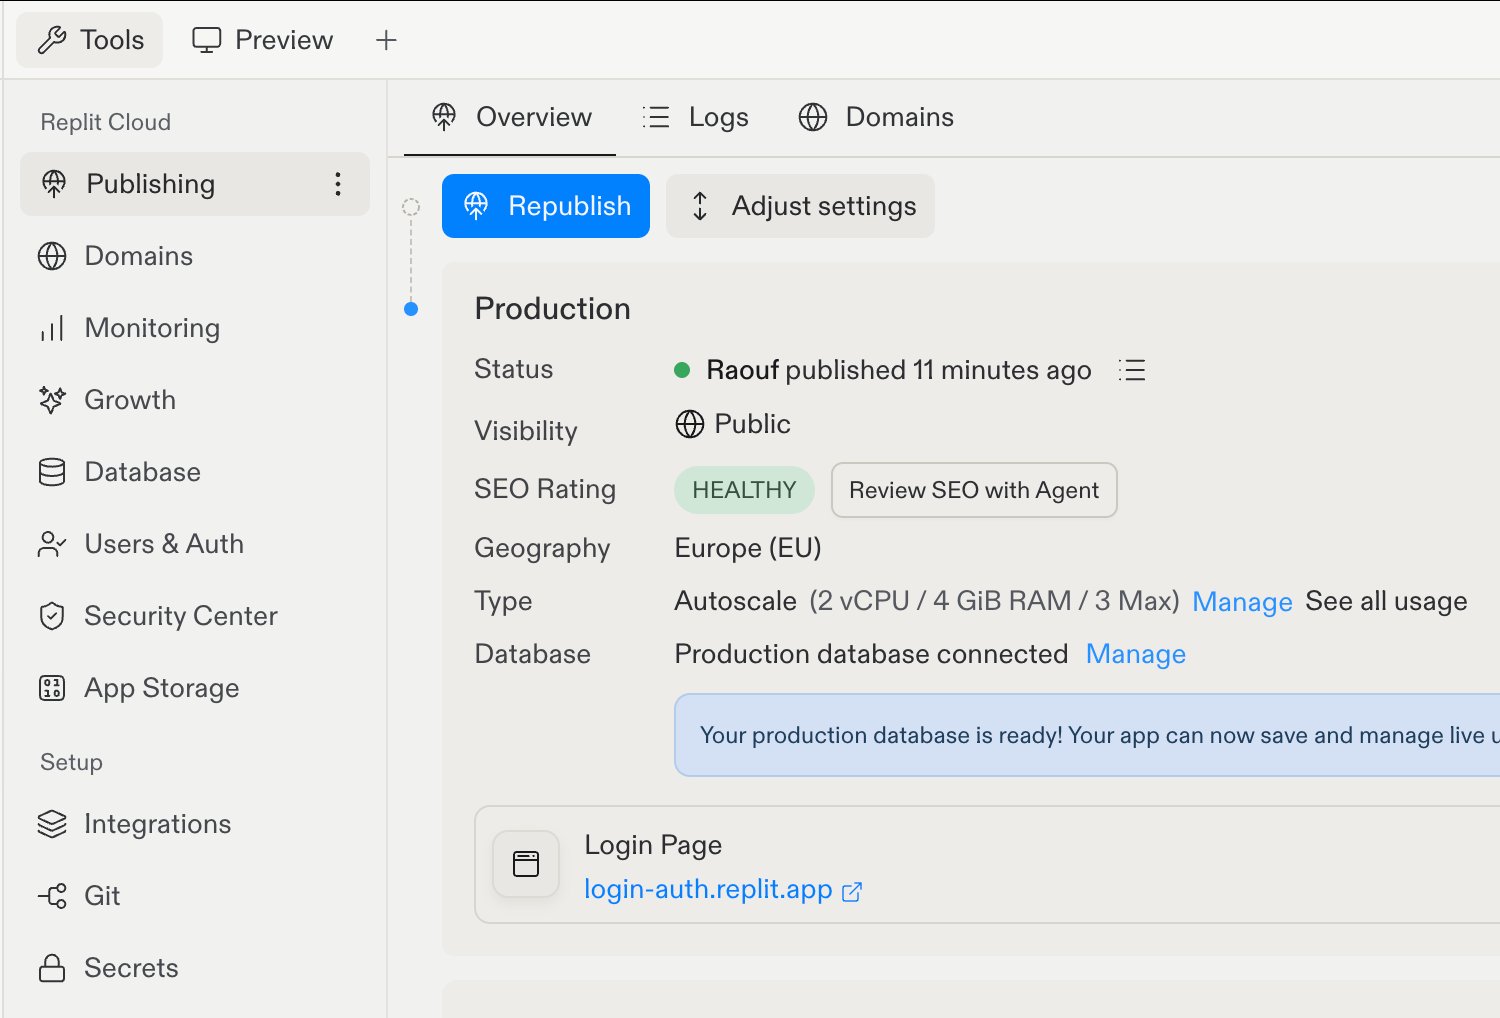Viewport: 1500px width, 1018px height.
Task: Click Review SEO with Agent button
Action: 974,490
